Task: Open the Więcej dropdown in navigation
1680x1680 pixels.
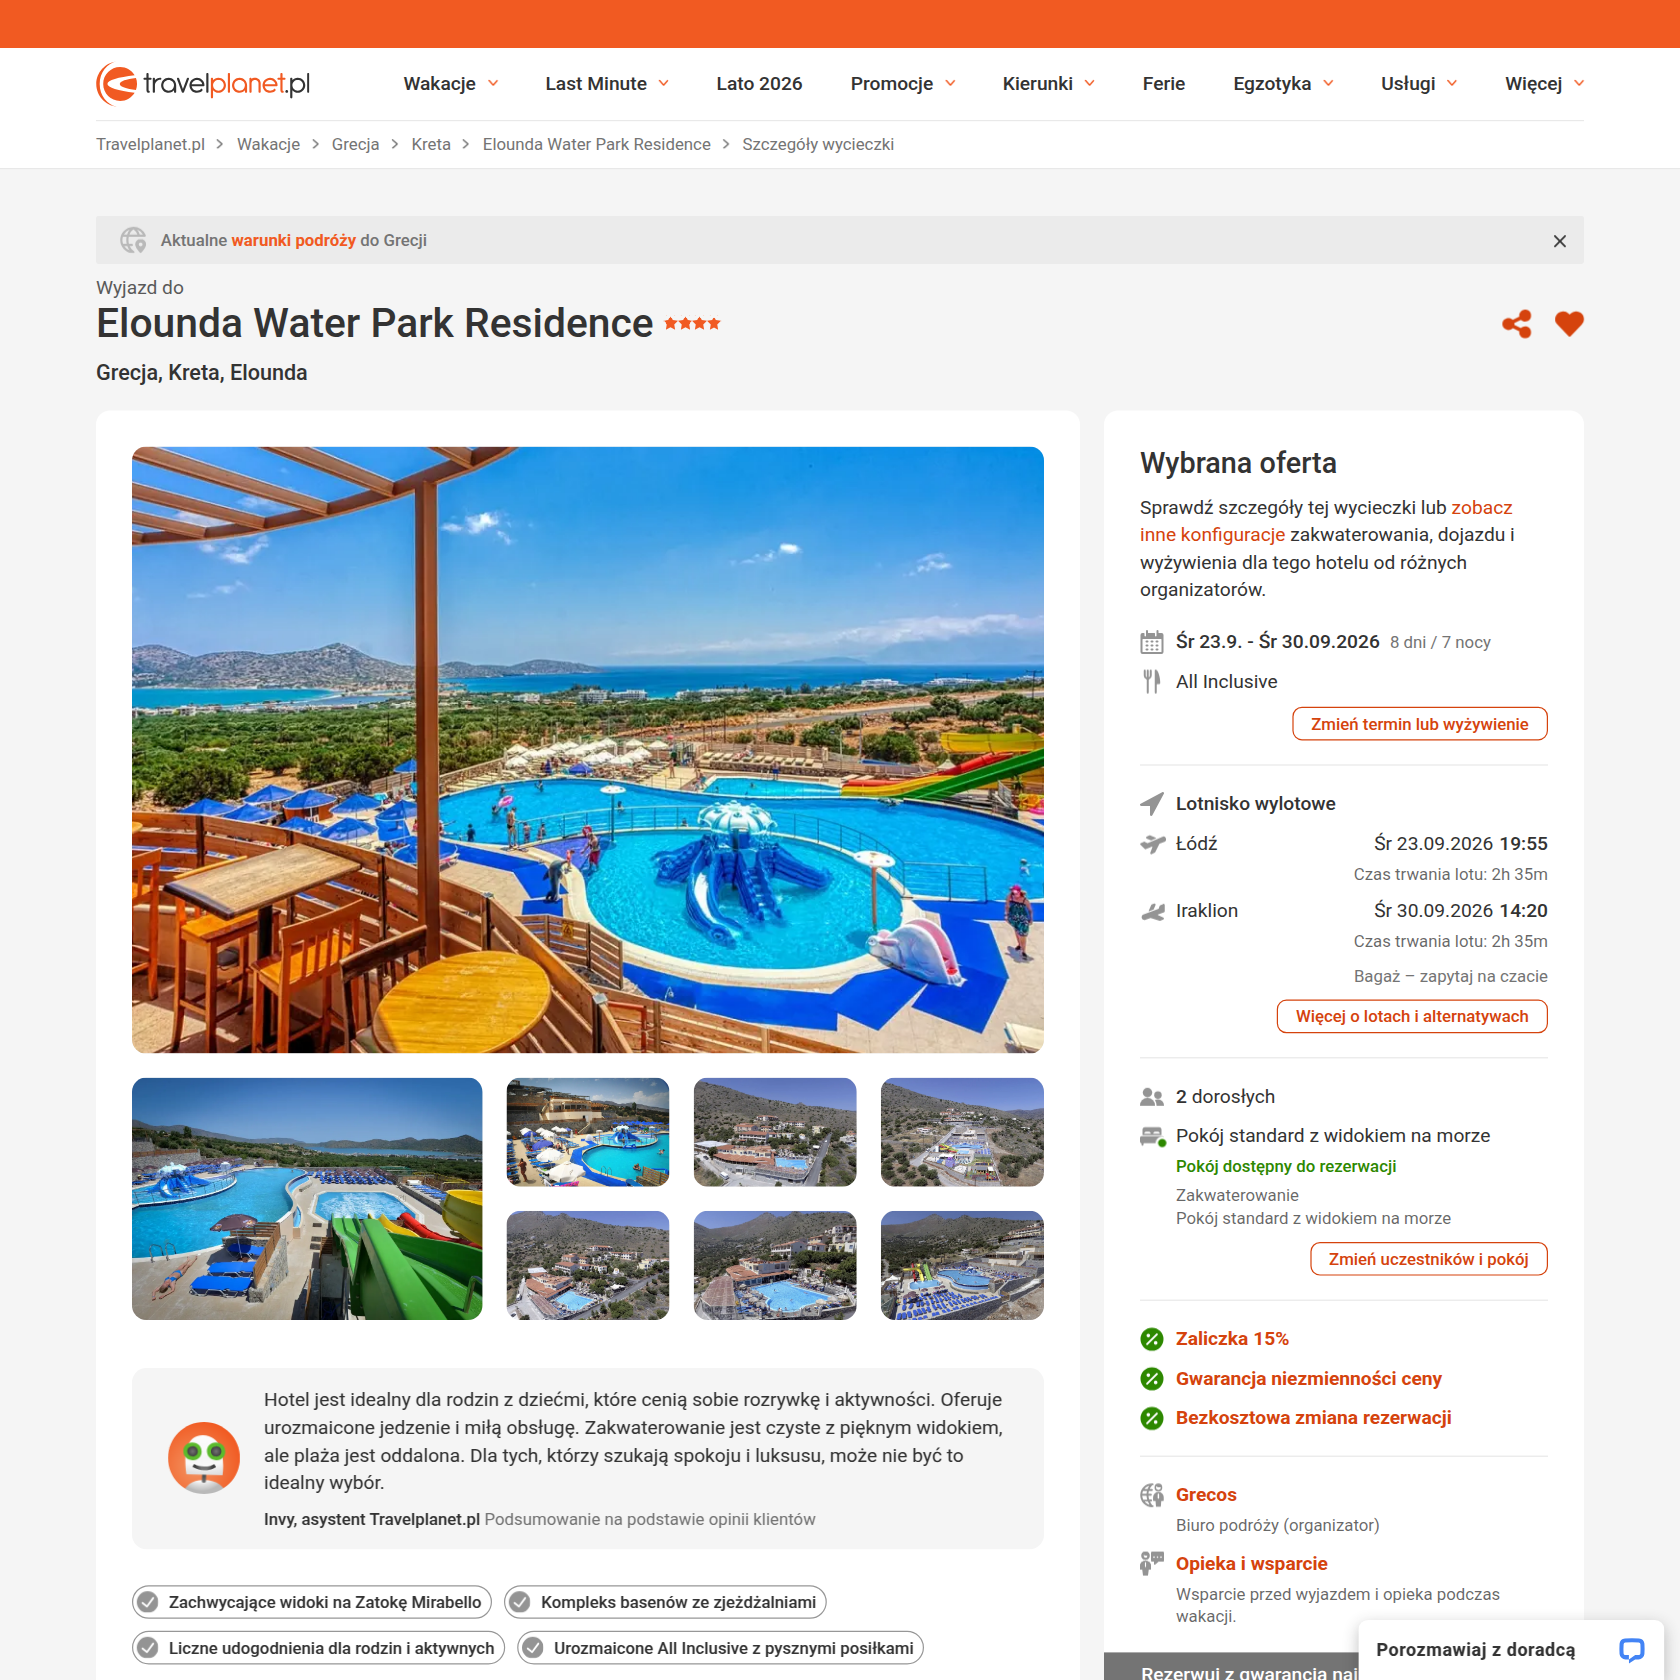Action: click(1544, 84)
